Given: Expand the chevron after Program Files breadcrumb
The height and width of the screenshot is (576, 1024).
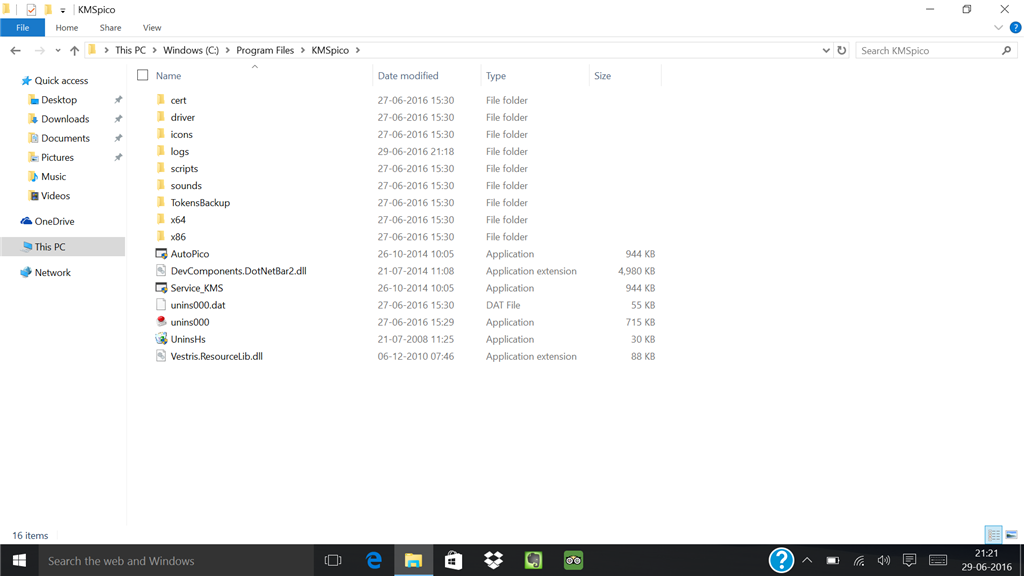Looking at the screenshot, I should click(x=303, y=50).
